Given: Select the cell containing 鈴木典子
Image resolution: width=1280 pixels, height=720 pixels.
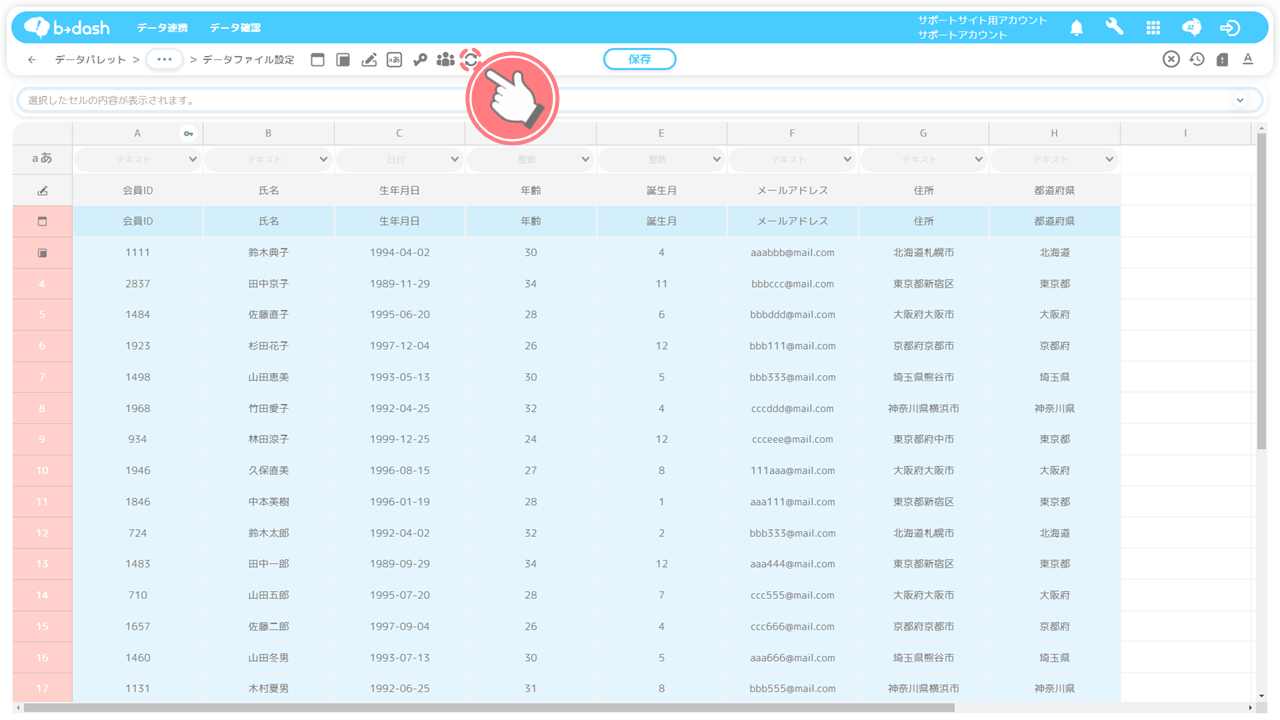Looking at the screenshot, I should (x=268, y=253).
